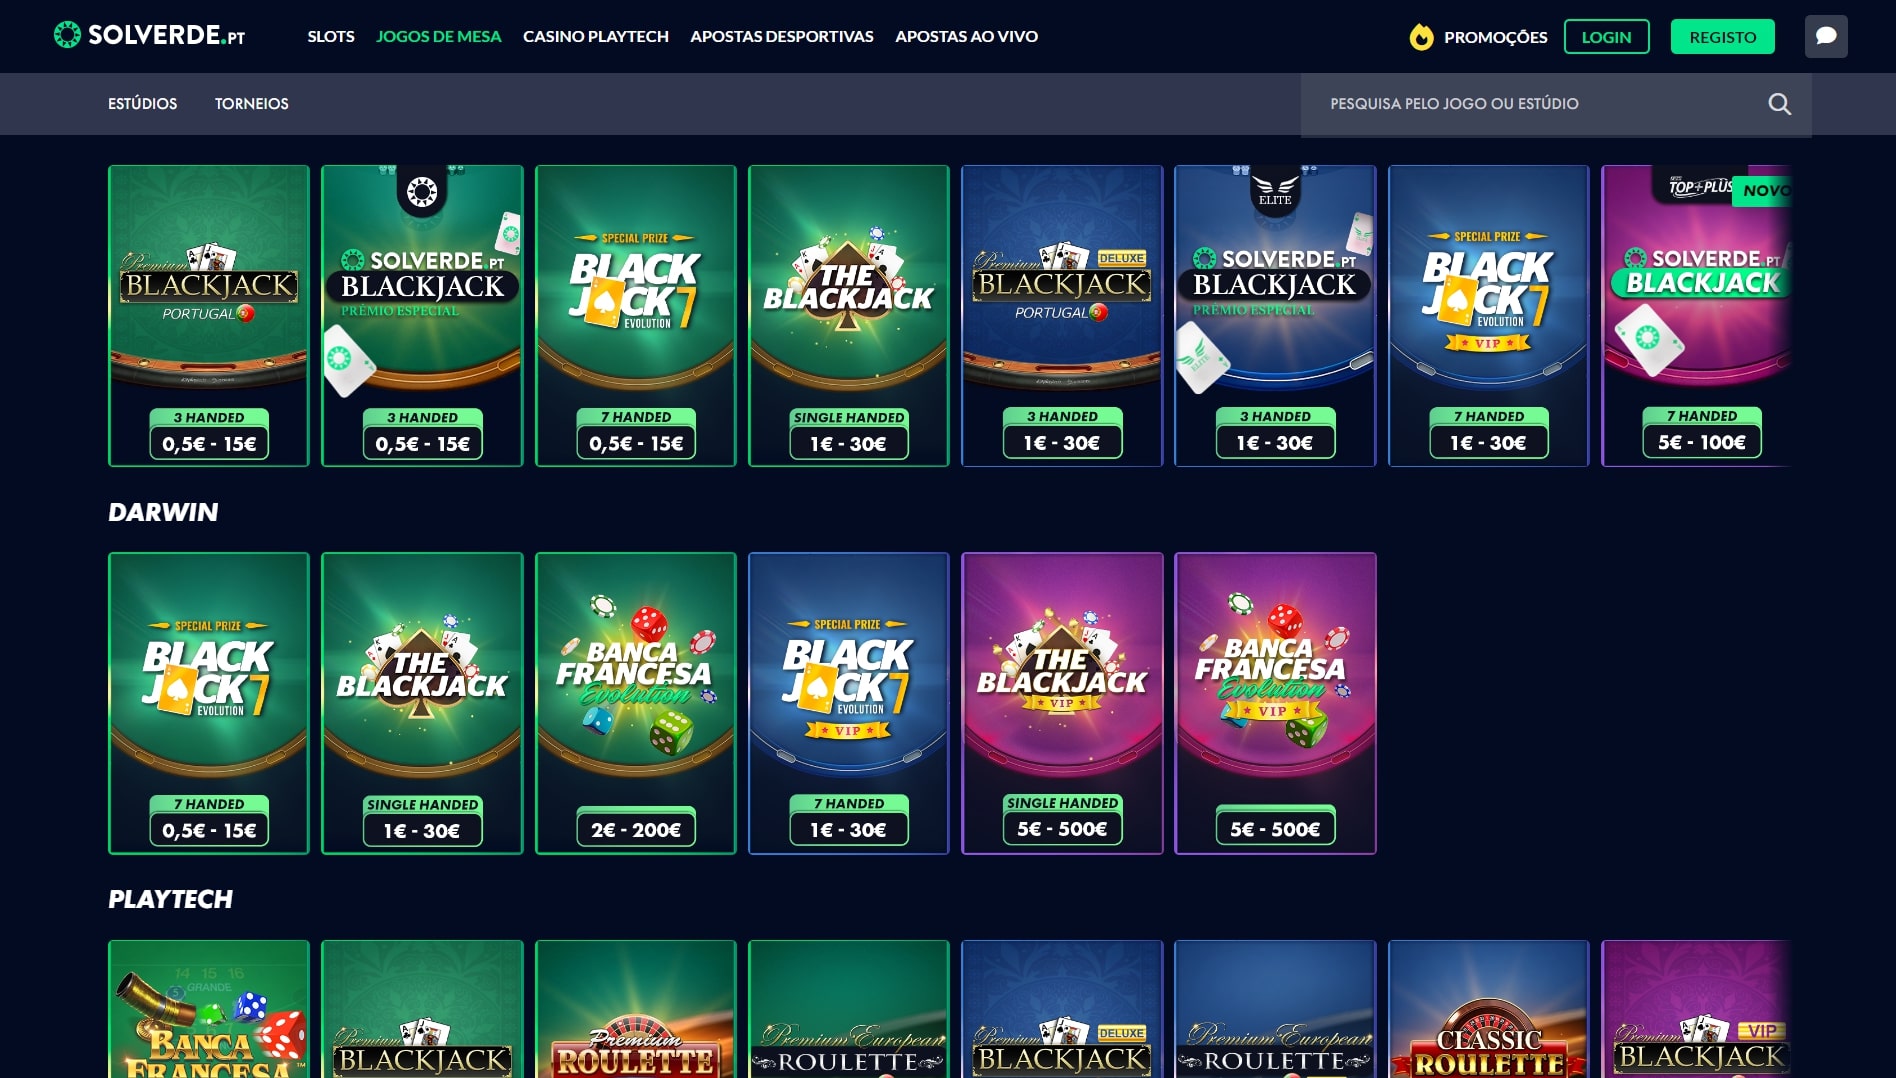Click the Solverde.pt logo
This screenshot has width=1896, height=1078.
click(149, 35)
